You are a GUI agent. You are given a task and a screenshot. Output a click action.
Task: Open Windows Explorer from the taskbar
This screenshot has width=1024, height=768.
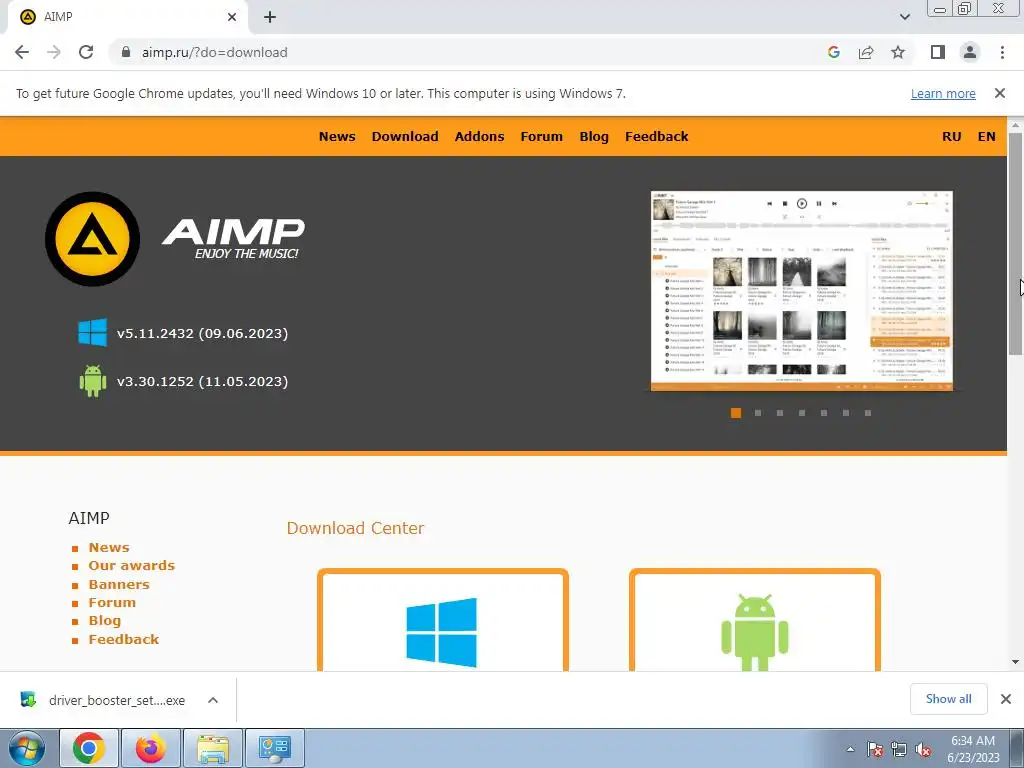click(x=213, y=748)
